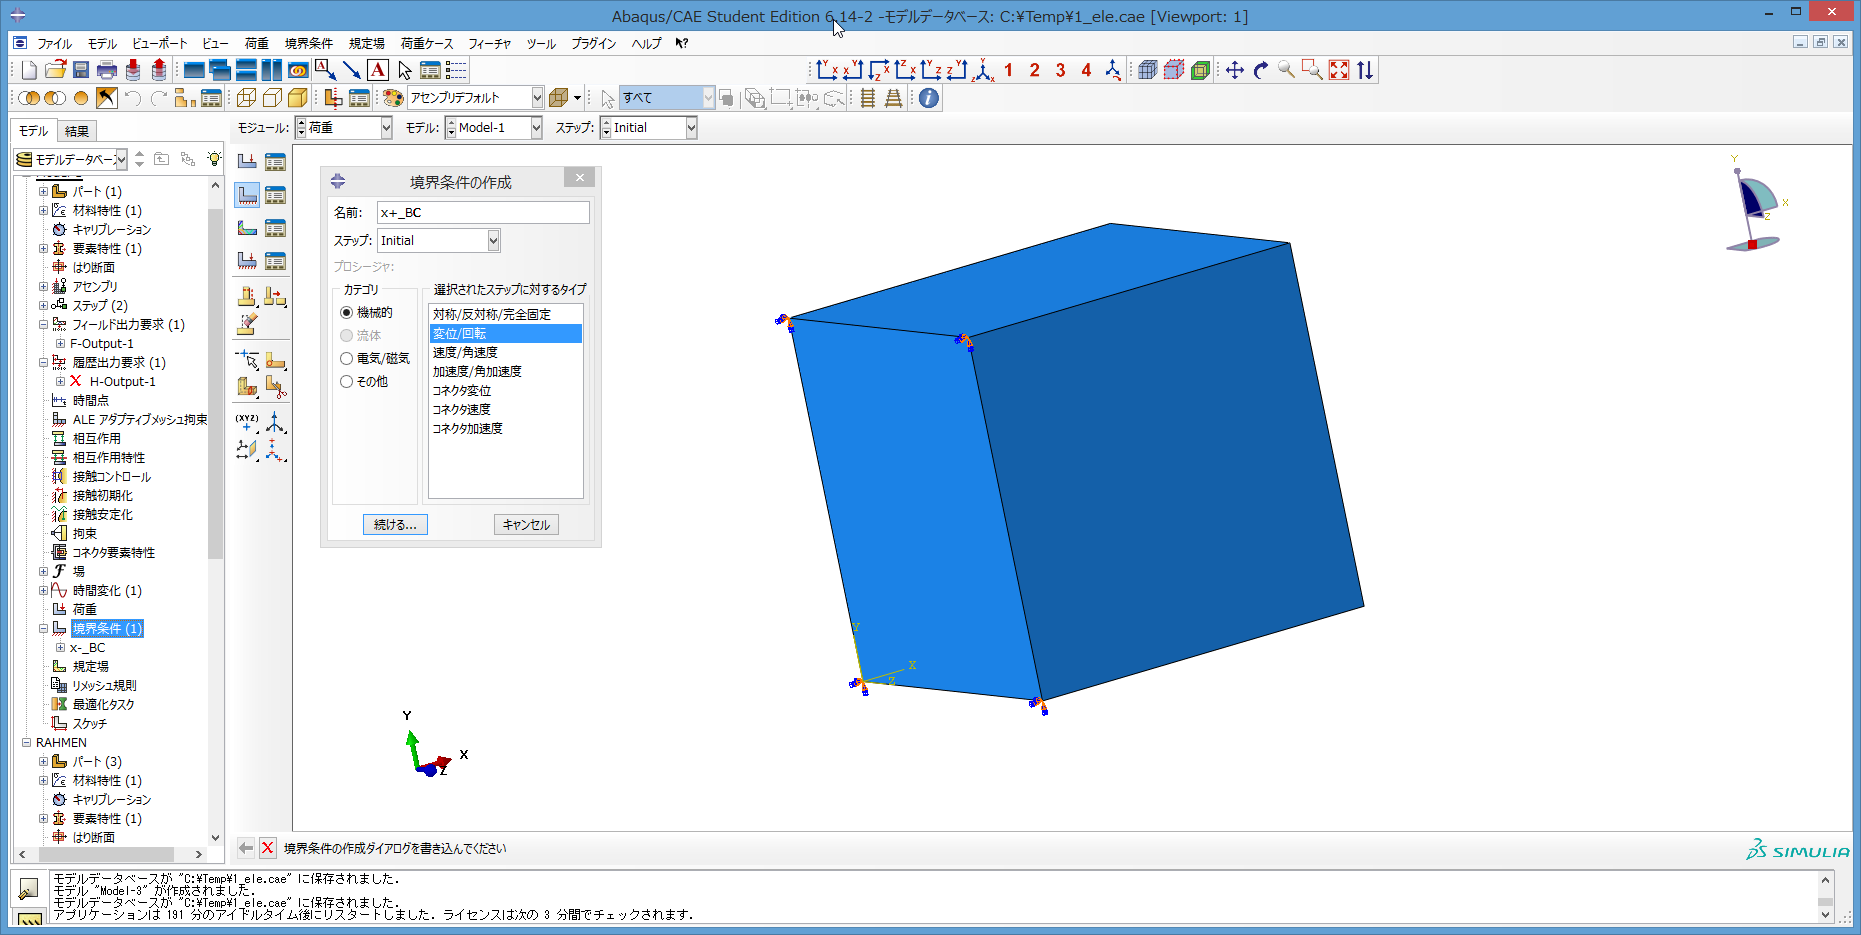
Task: Expand the ステップ (2) tree node
Action: click(43, 306)
